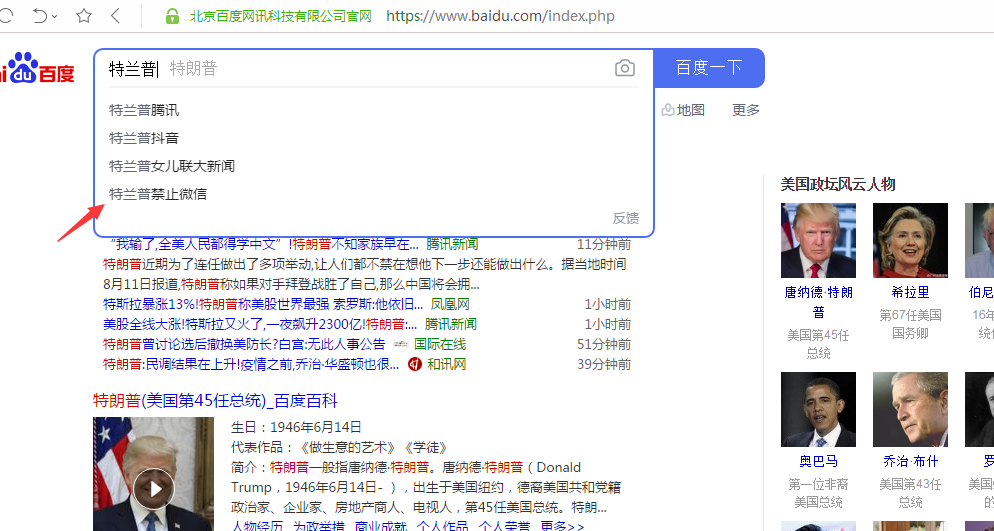Open news headline about 全美人民都得学中文
The image size is (994, 531).
pos(264,244)
